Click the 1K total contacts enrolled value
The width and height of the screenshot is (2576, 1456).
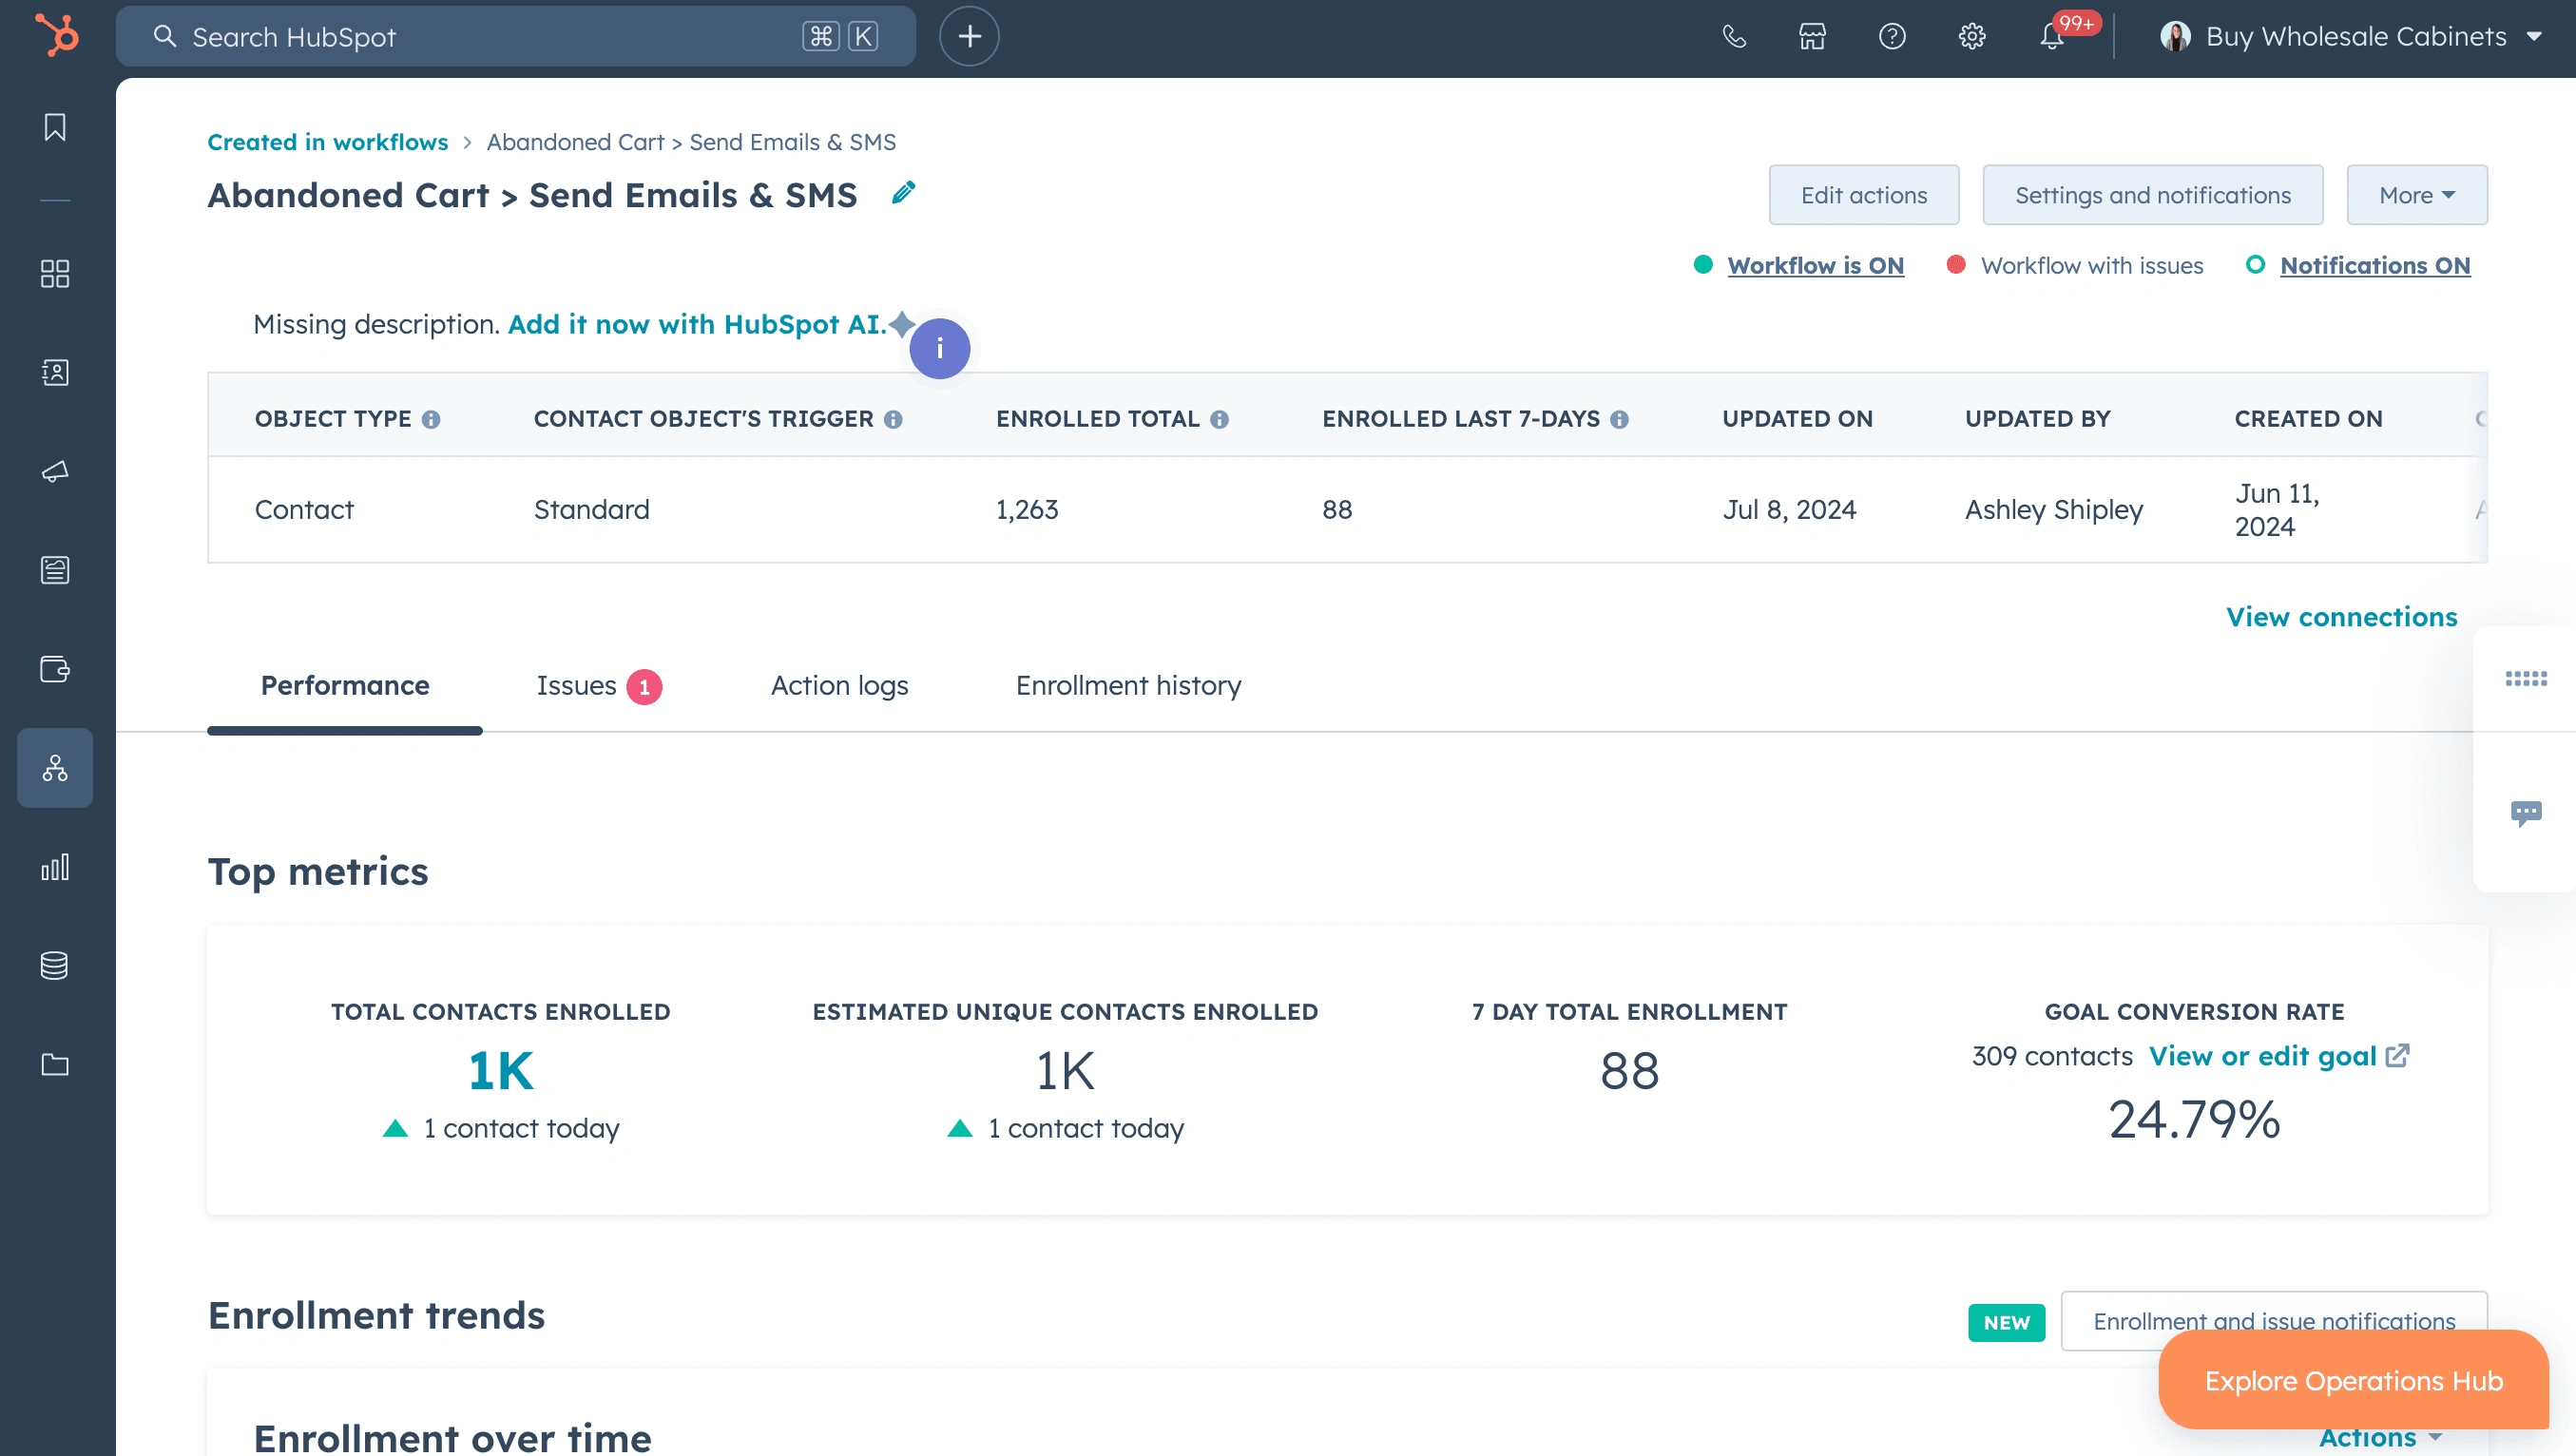(x=500, y=1071)
